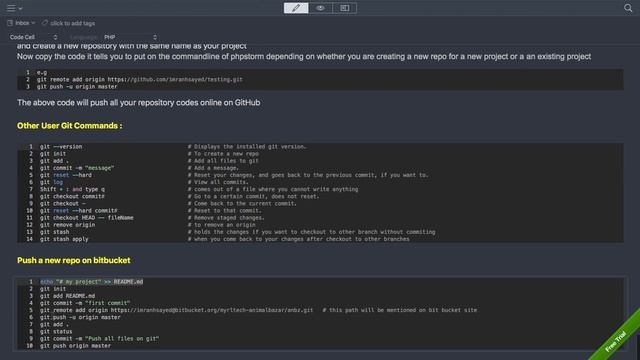Click the comment '# Displays the installed git version.'

247,147
